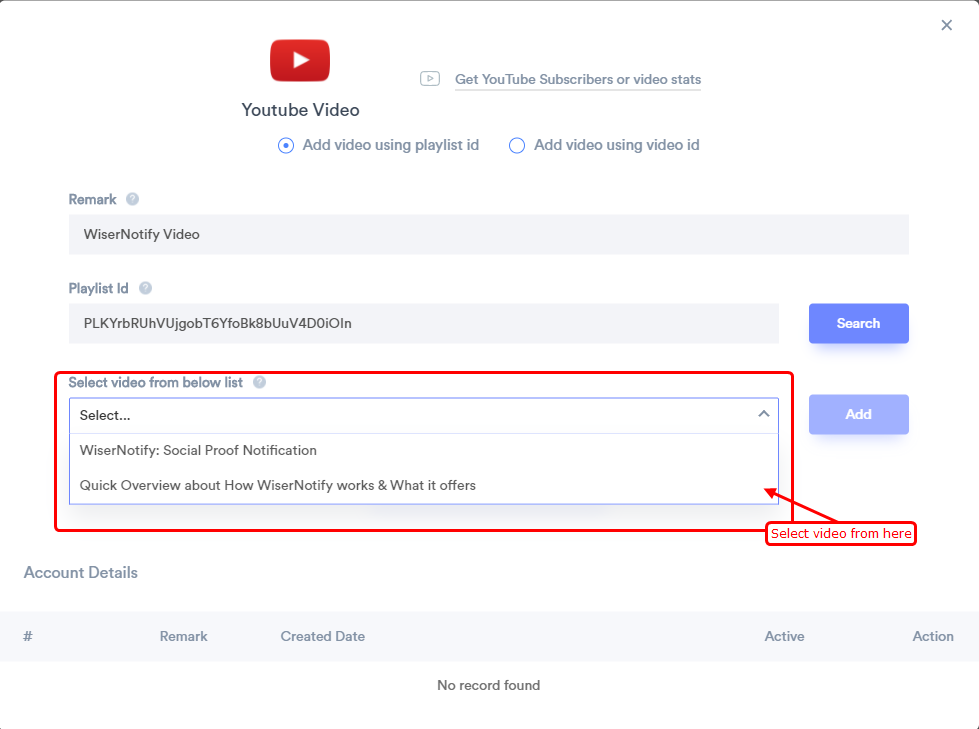Click the Created Date column header
979x729 pixels.
click(x=322, y=636)
